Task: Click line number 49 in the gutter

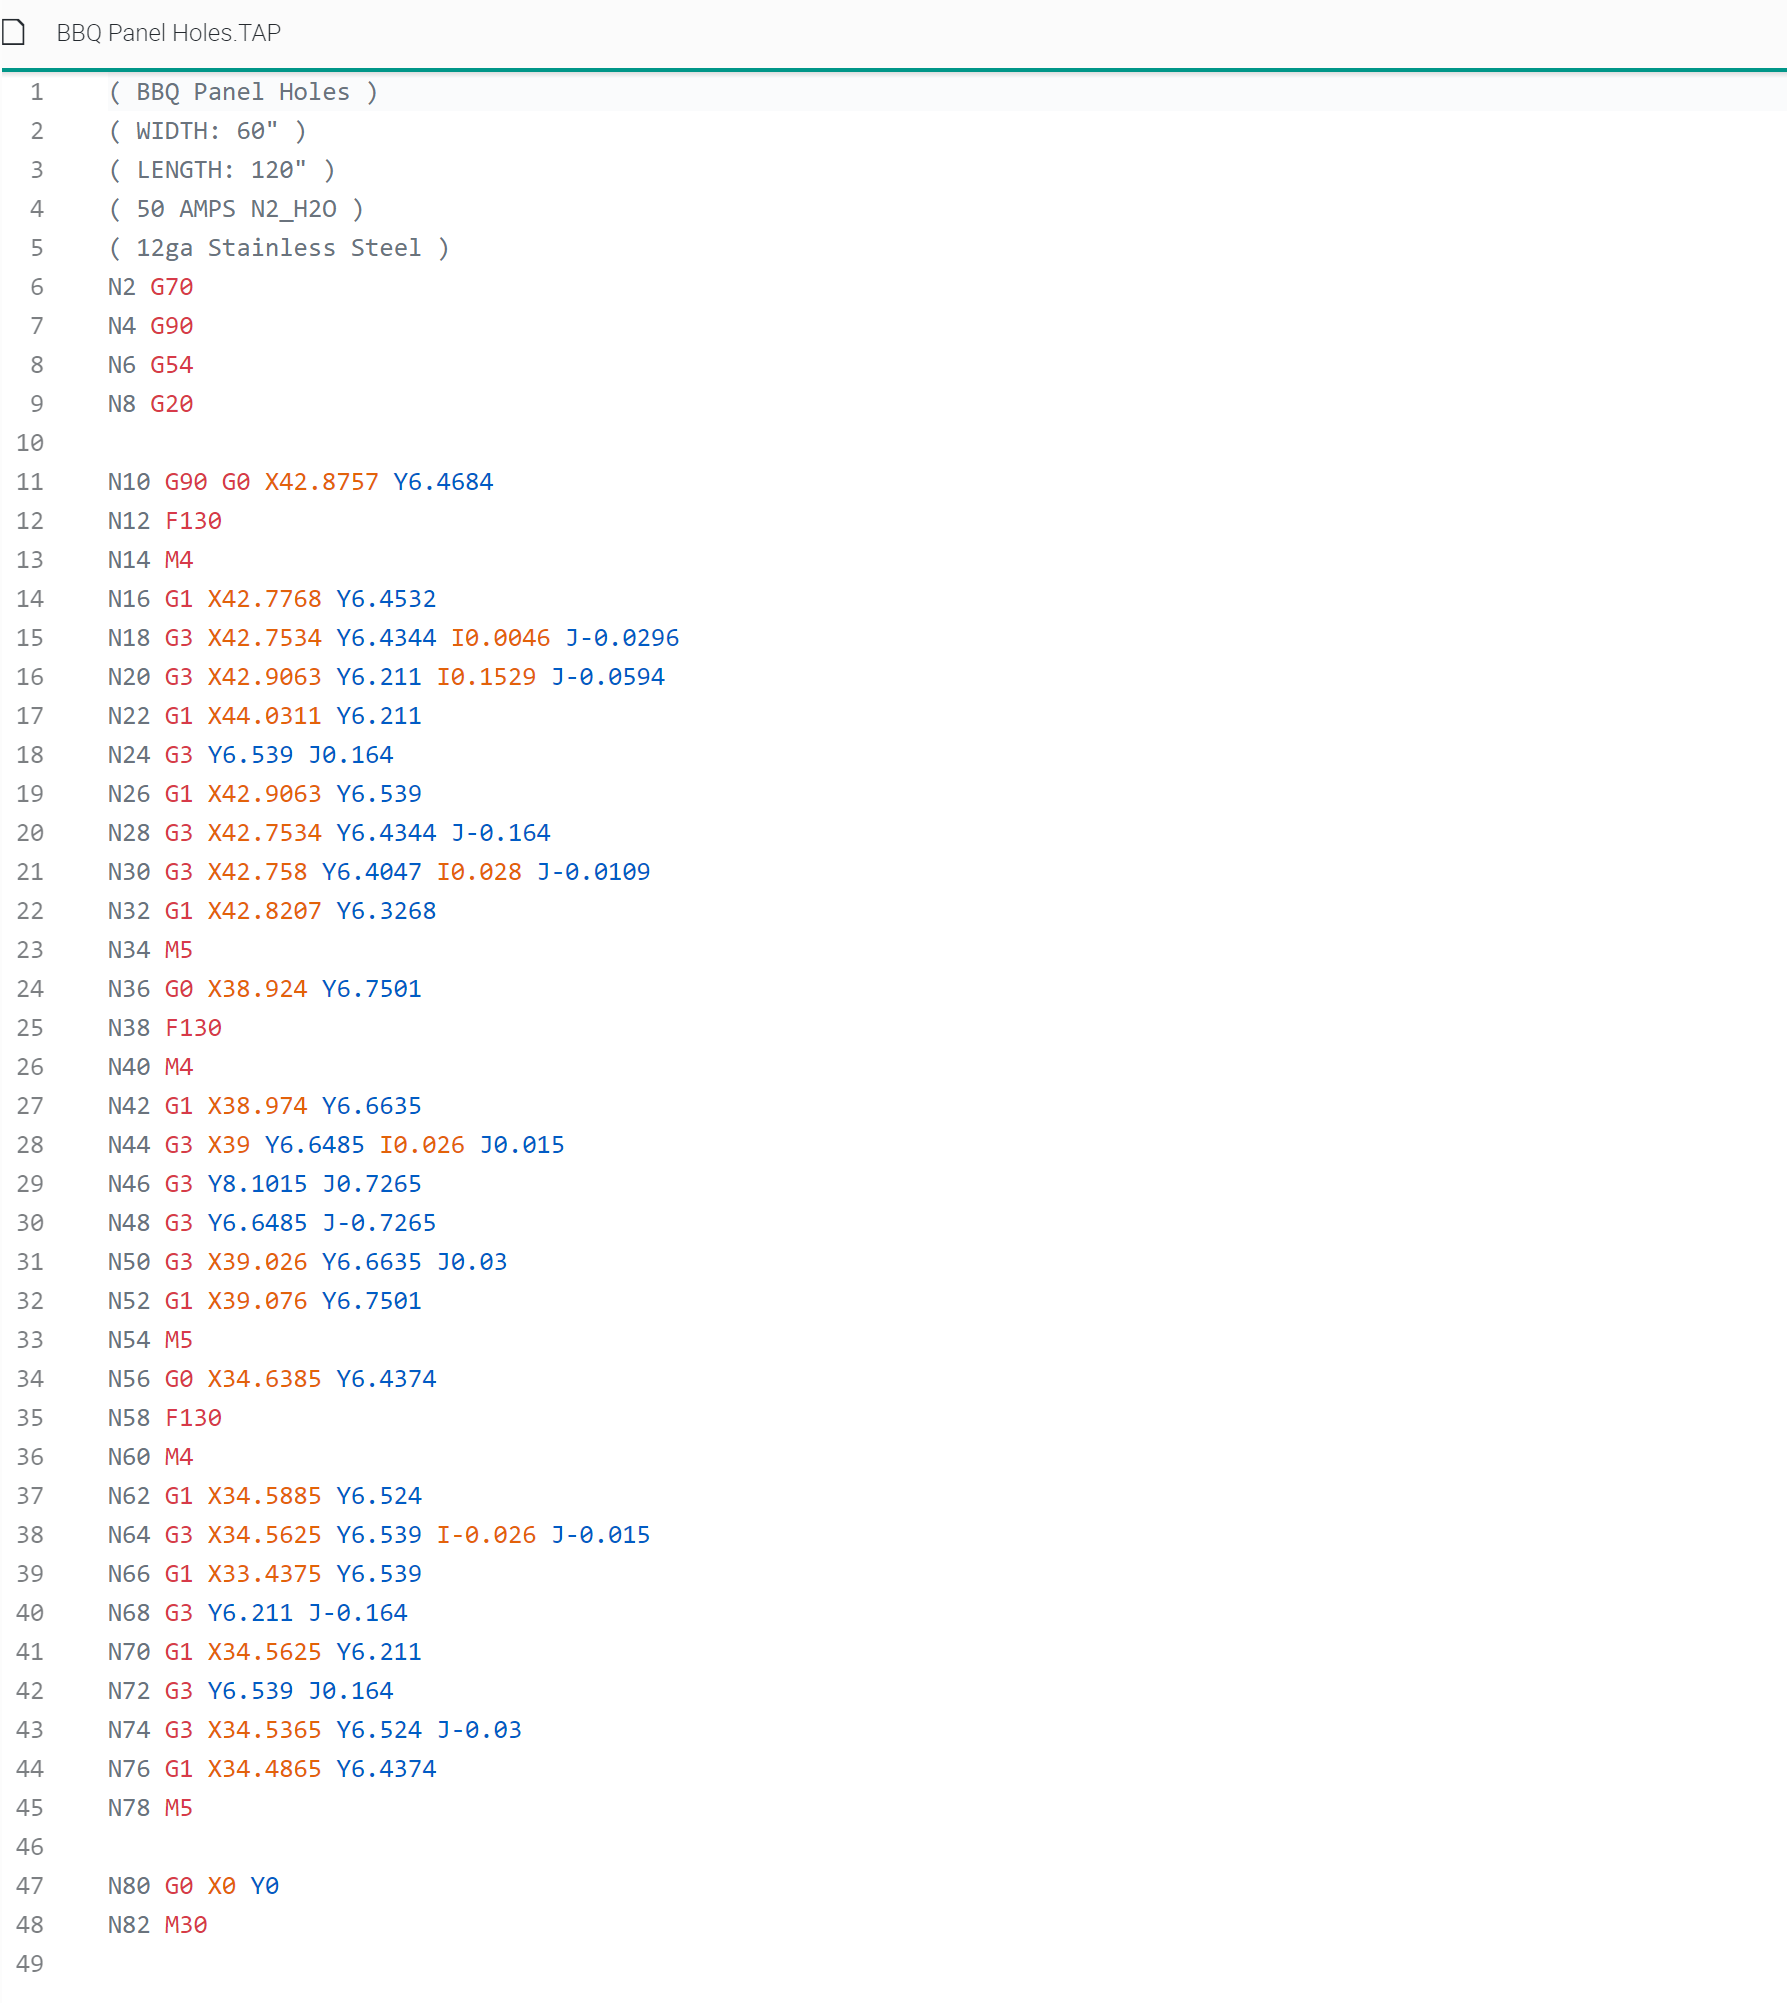Action: (30, 1964)
